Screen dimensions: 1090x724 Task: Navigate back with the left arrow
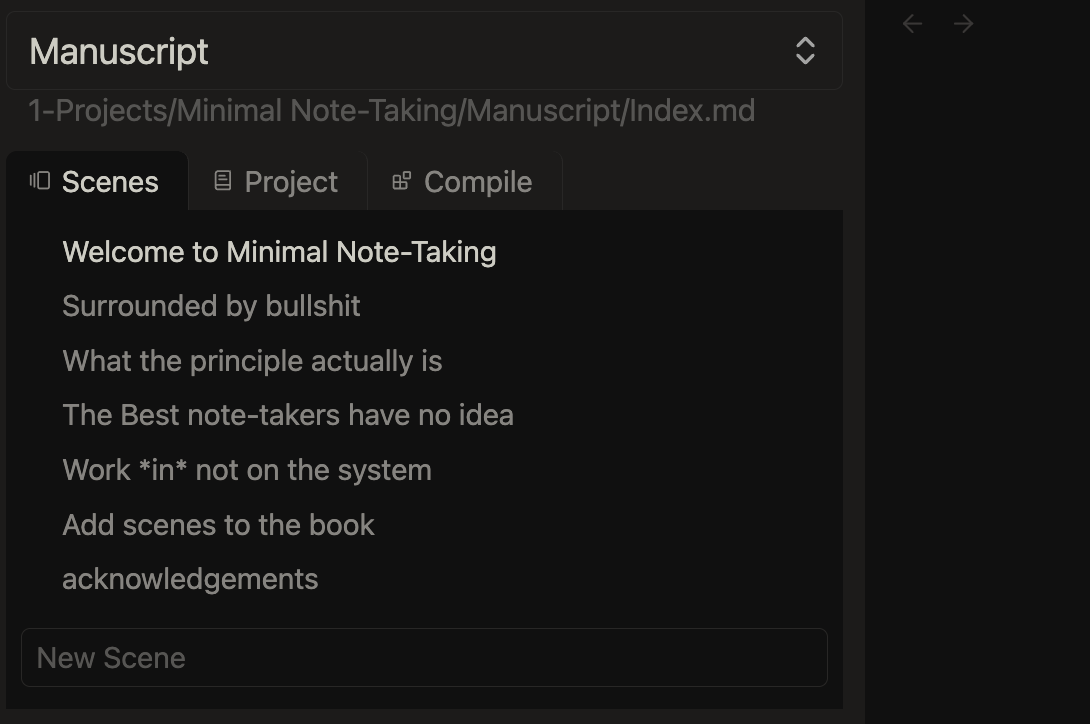(x=912, y=24)
